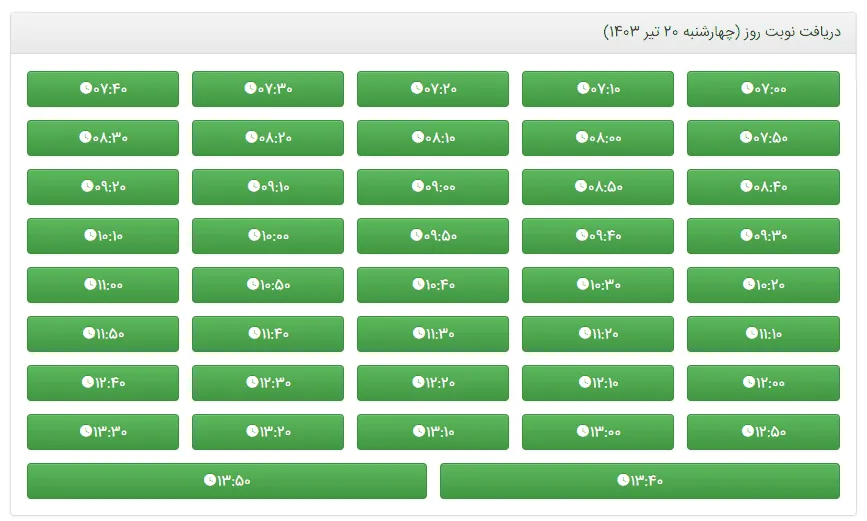Click the clock icon on the 13:50 slot
The image size is (867, 521).
click(209, 481)
